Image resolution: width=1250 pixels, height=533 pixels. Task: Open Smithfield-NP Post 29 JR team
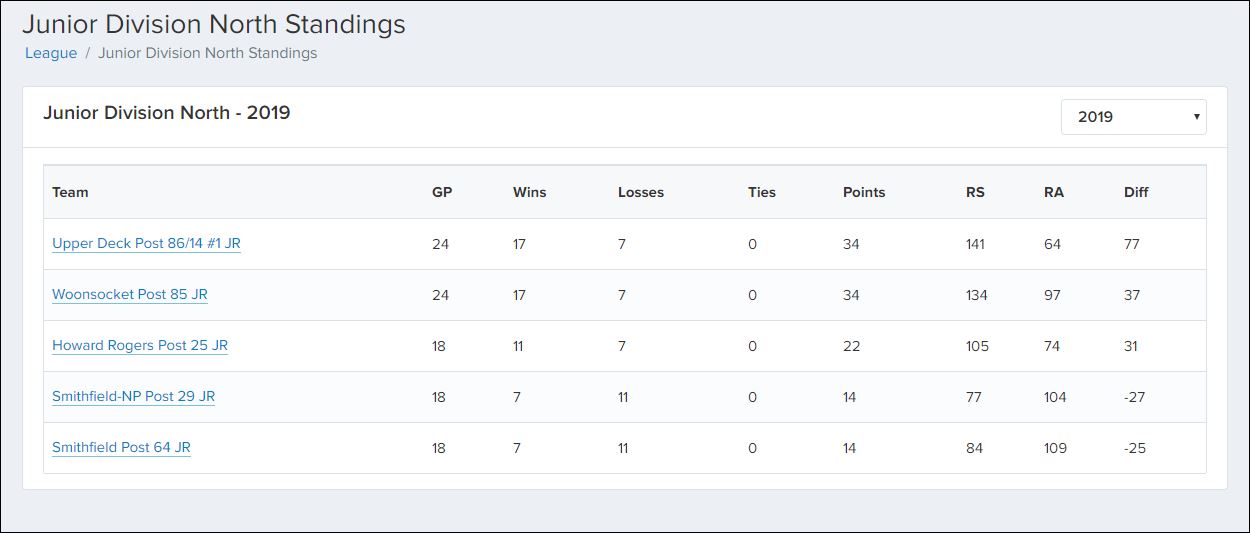click(x=133, y=397)
